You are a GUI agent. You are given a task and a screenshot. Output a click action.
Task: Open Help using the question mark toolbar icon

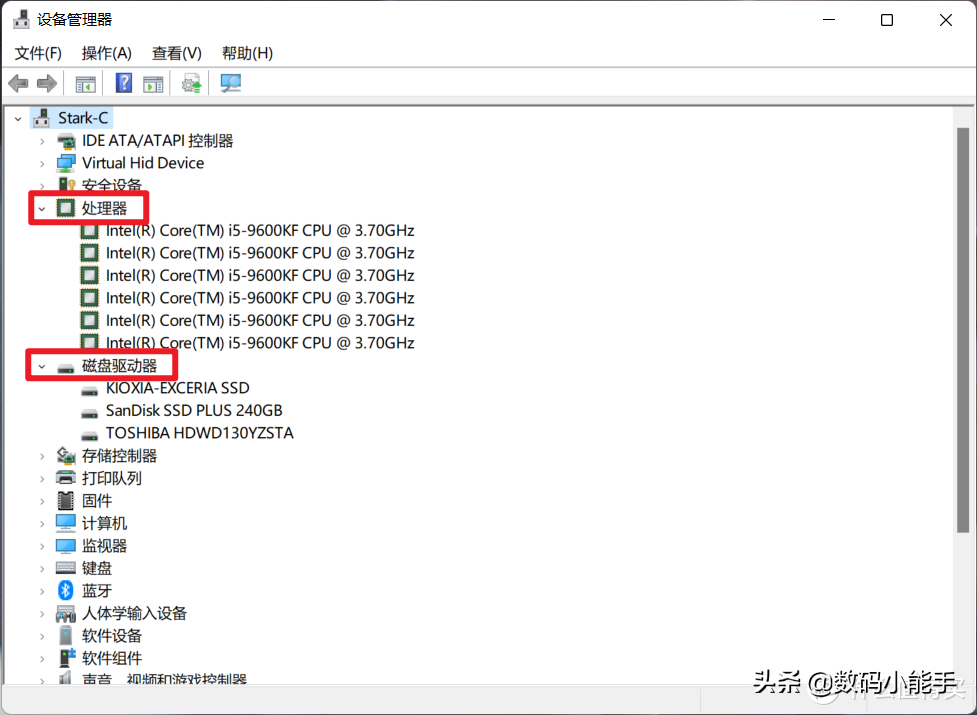pyautogui.click(x=122, y=83)
